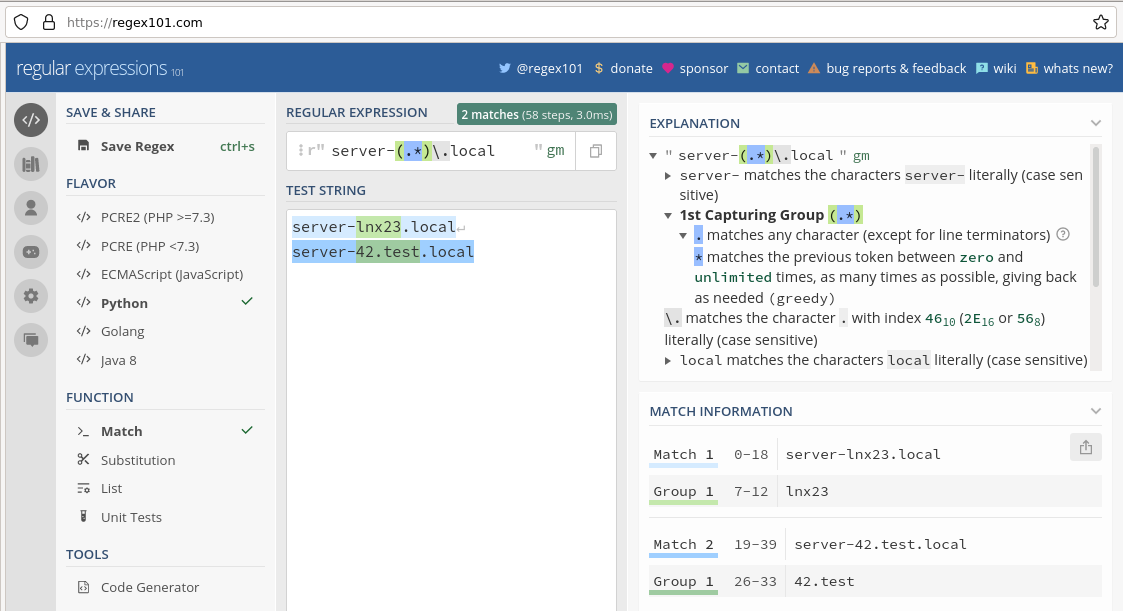Choose the Golang flavor
The image size is (1123, 611).
point(122,331)
